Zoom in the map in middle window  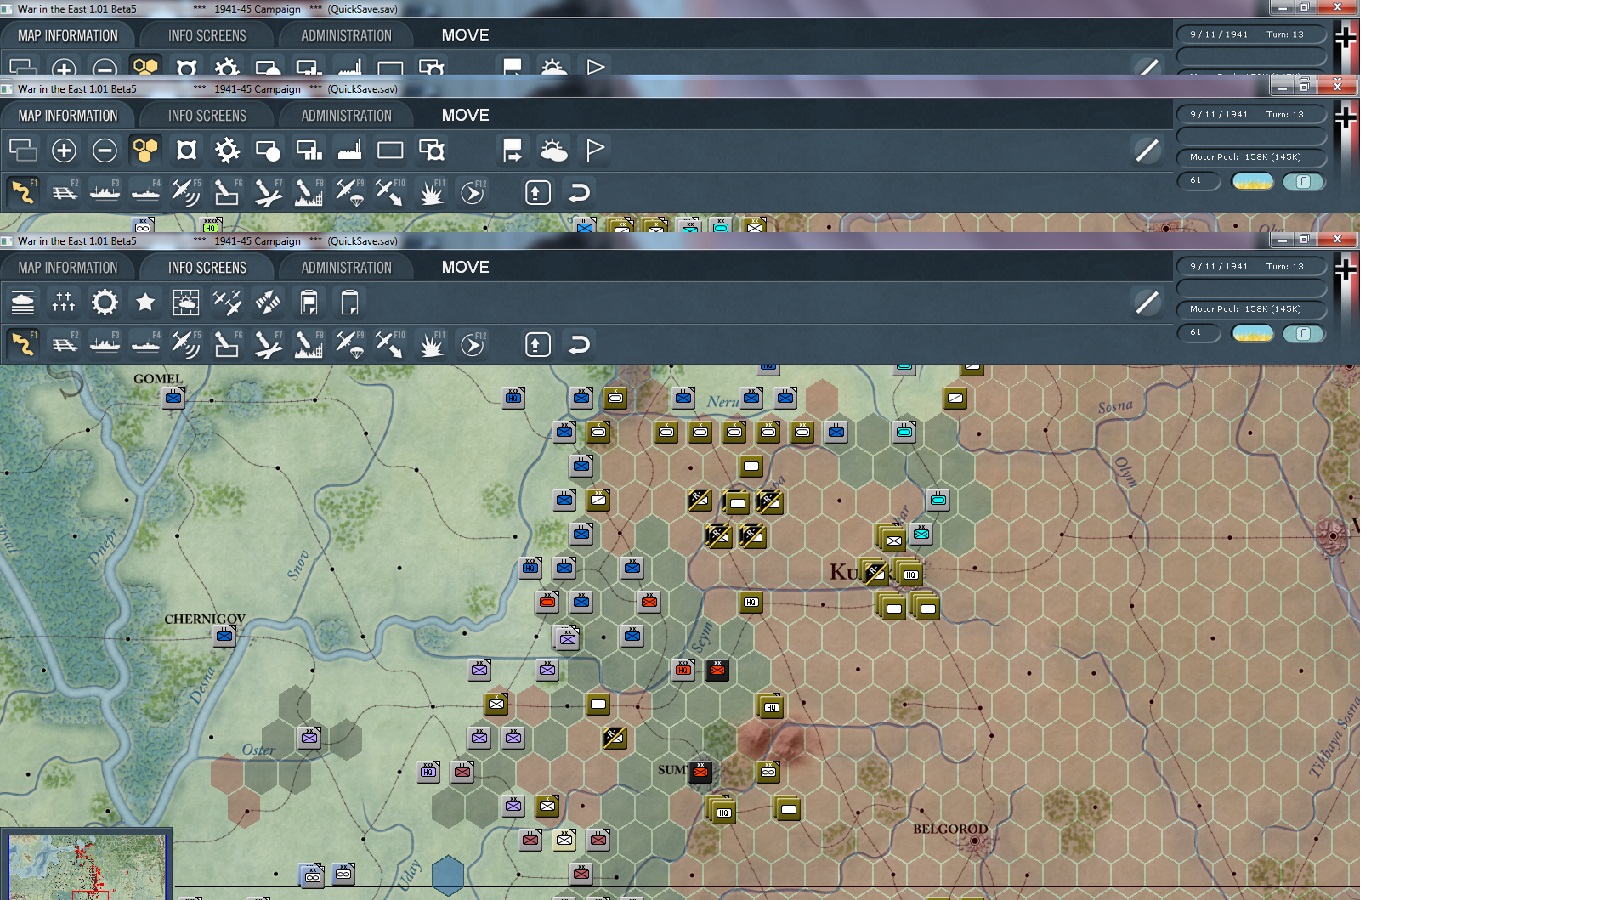pyautogui.click(x=64, y=150)
